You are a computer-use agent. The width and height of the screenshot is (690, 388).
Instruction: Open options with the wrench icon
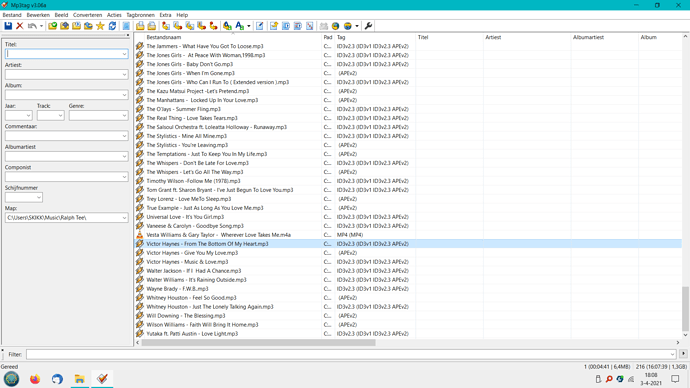point(368,26)
